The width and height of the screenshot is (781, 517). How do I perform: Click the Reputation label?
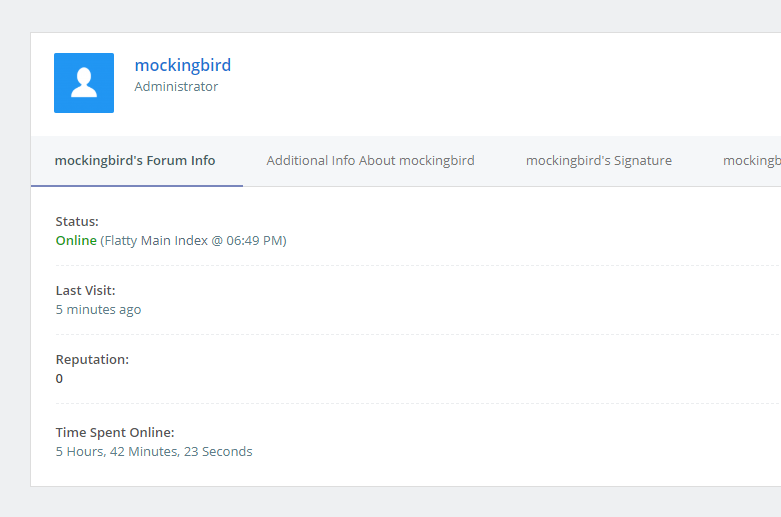pos(92,359)
